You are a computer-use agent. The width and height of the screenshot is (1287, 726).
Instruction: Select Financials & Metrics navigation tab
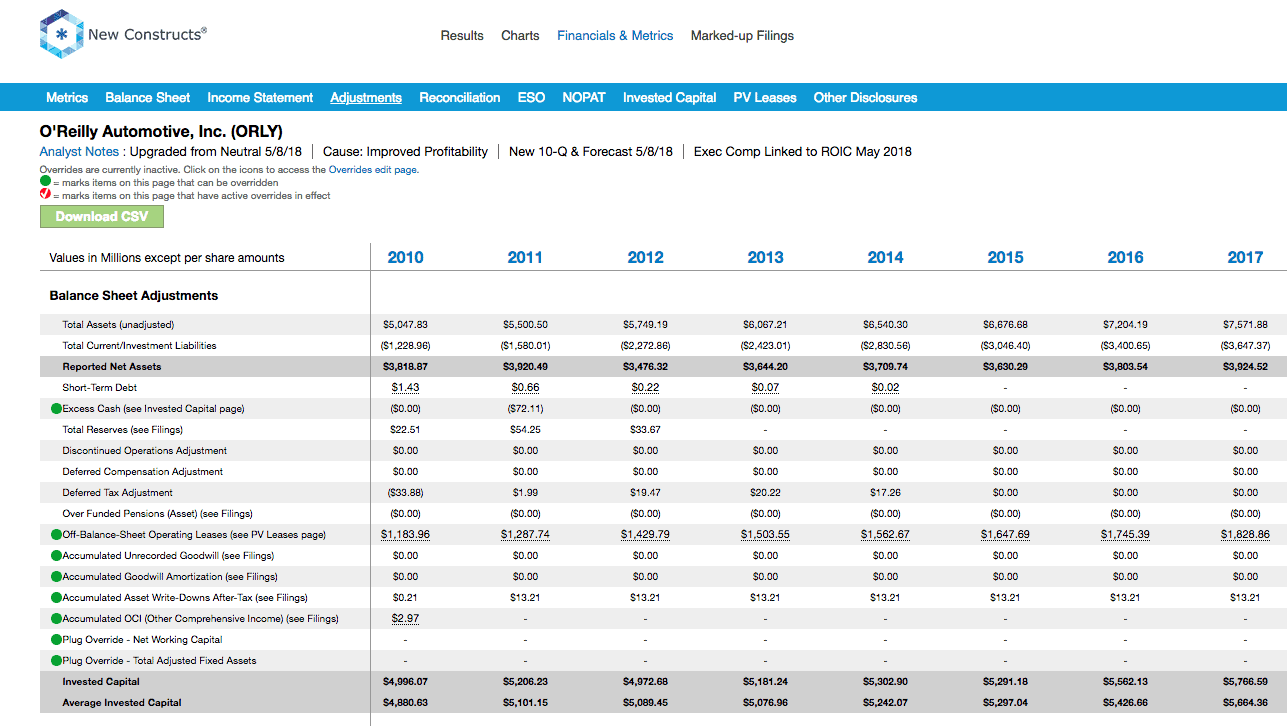point(615,35)
